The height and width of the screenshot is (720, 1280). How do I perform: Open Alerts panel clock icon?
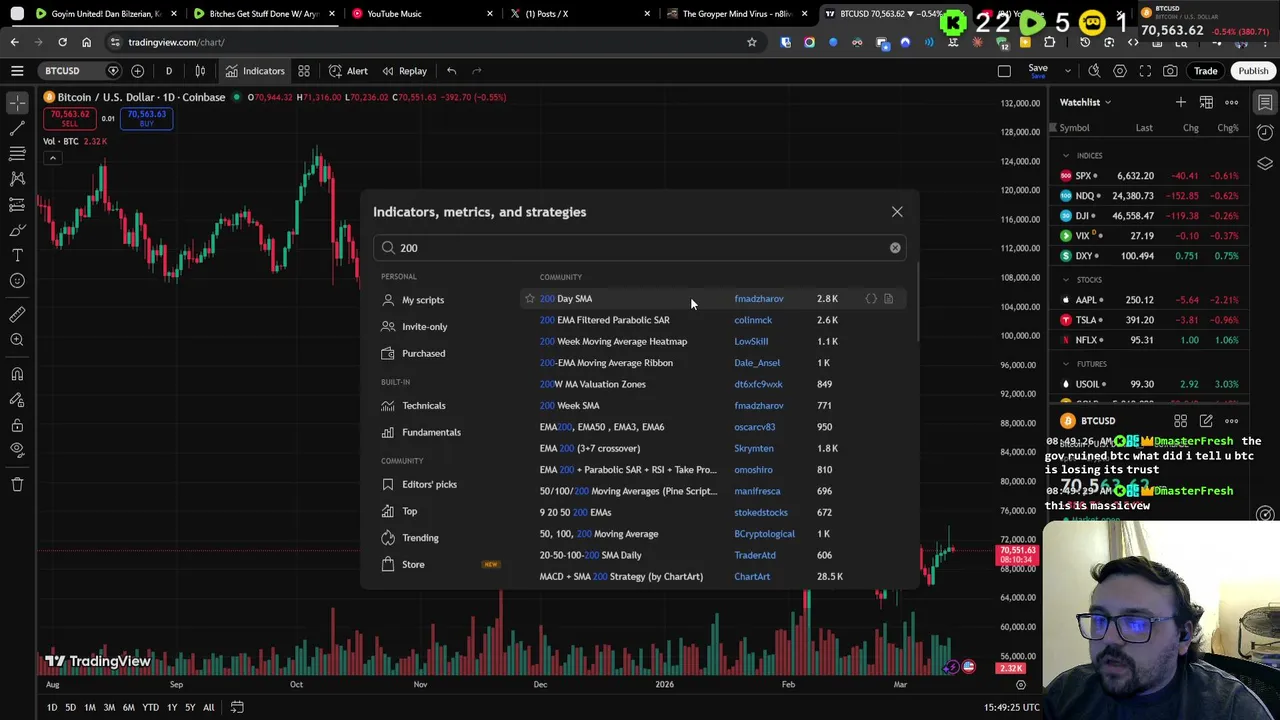1265,133
